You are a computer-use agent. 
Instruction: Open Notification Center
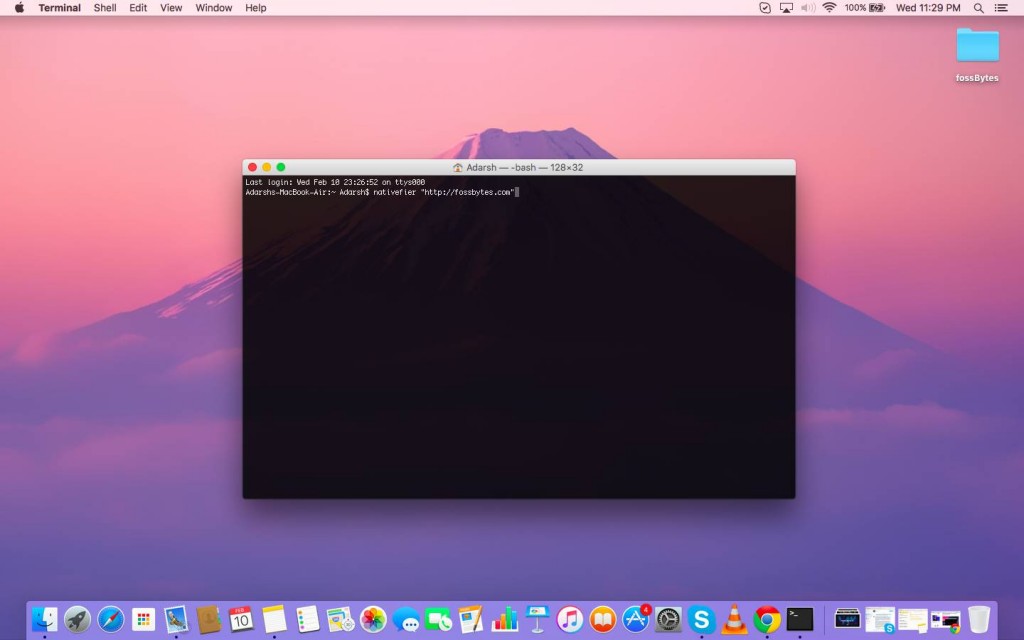tap(1001, 8)
